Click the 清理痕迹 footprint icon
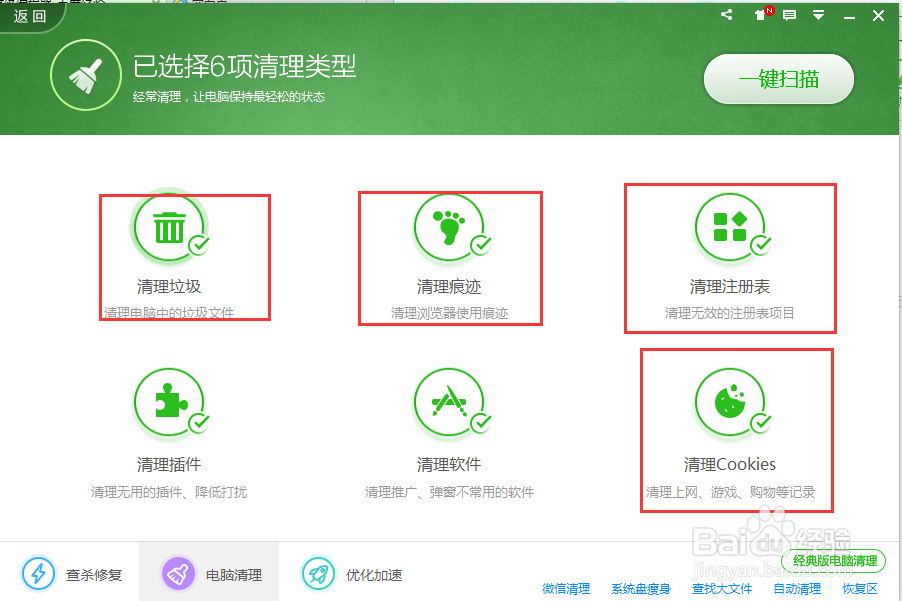The width and height of the screenshot is (902, 601). 449,227
